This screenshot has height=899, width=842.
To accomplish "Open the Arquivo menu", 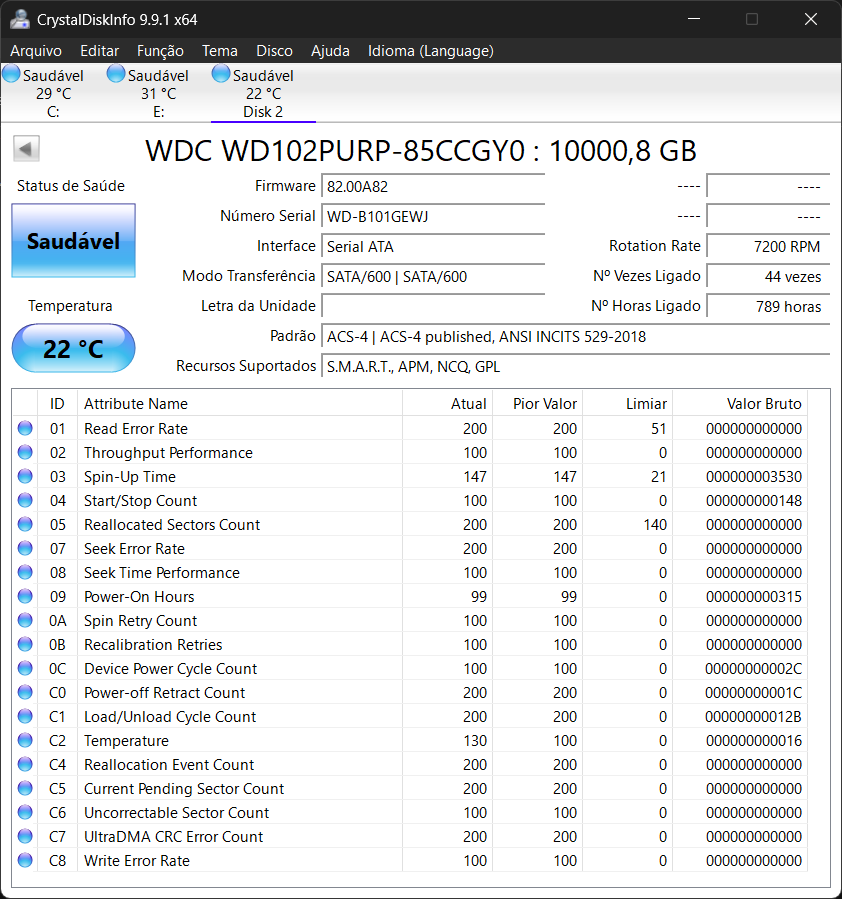I will point(36,51).
